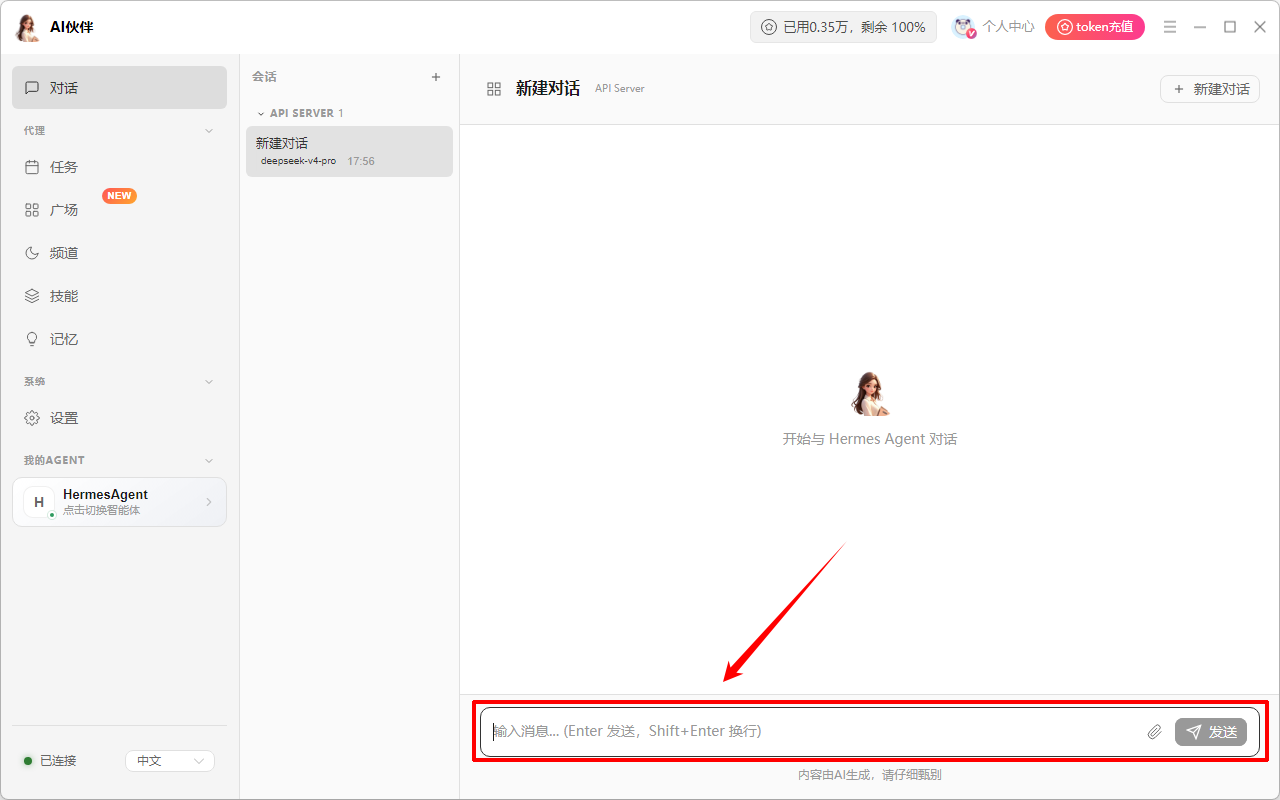Open 个人中心 personal center
Image resolution: width=1280 pixels, height=800 pixels.
[1008, 27]
